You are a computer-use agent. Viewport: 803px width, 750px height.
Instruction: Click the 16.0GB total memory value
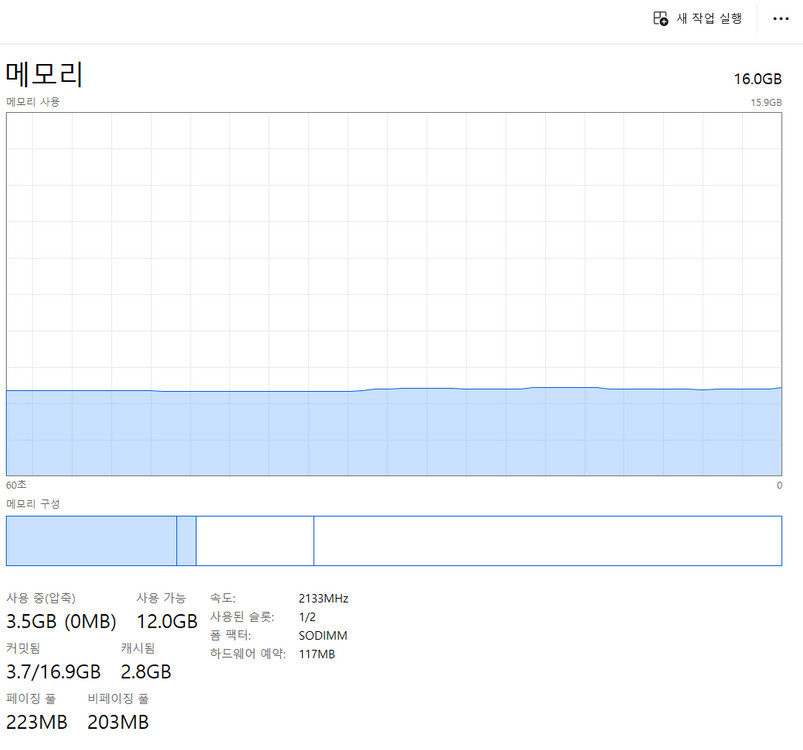[x=757, y=79]
